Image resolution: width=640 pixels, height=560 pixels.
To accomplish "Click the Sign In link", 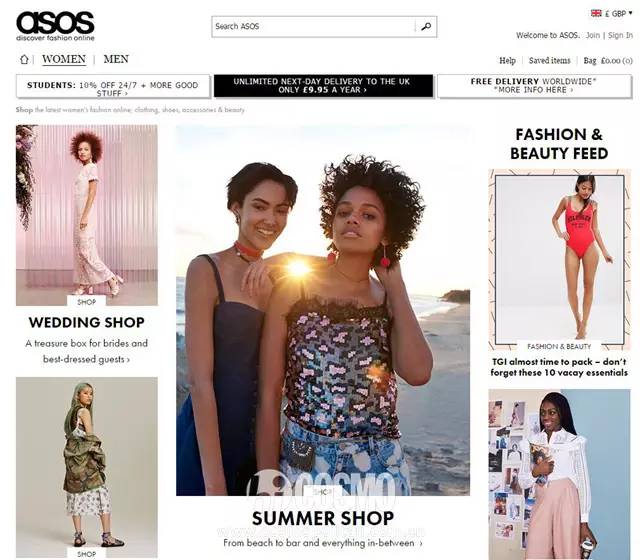I will (620, 35).
